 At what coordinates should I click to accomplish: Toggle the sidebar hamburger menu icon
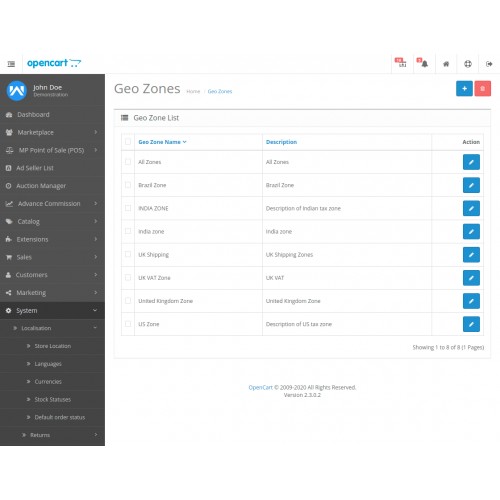(11, 64)
